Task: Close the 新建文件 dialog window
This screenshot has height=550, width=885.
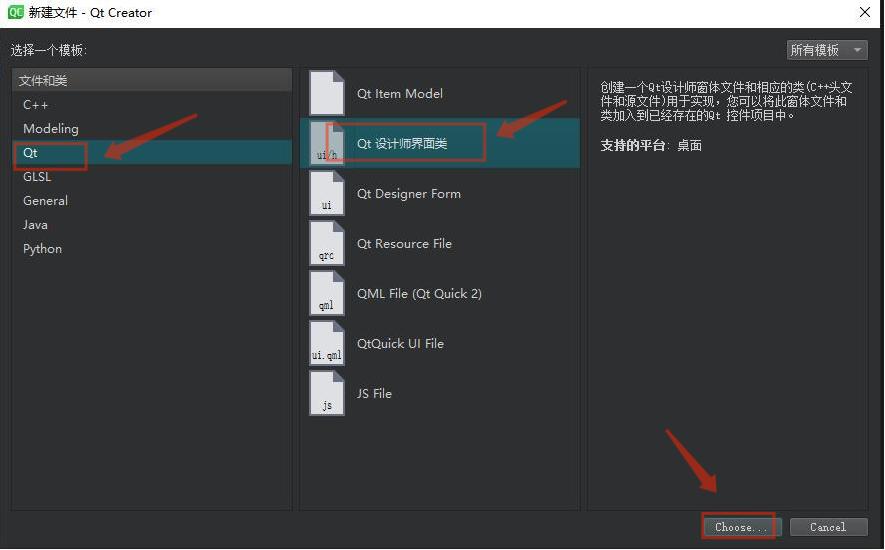Action: 865,12
